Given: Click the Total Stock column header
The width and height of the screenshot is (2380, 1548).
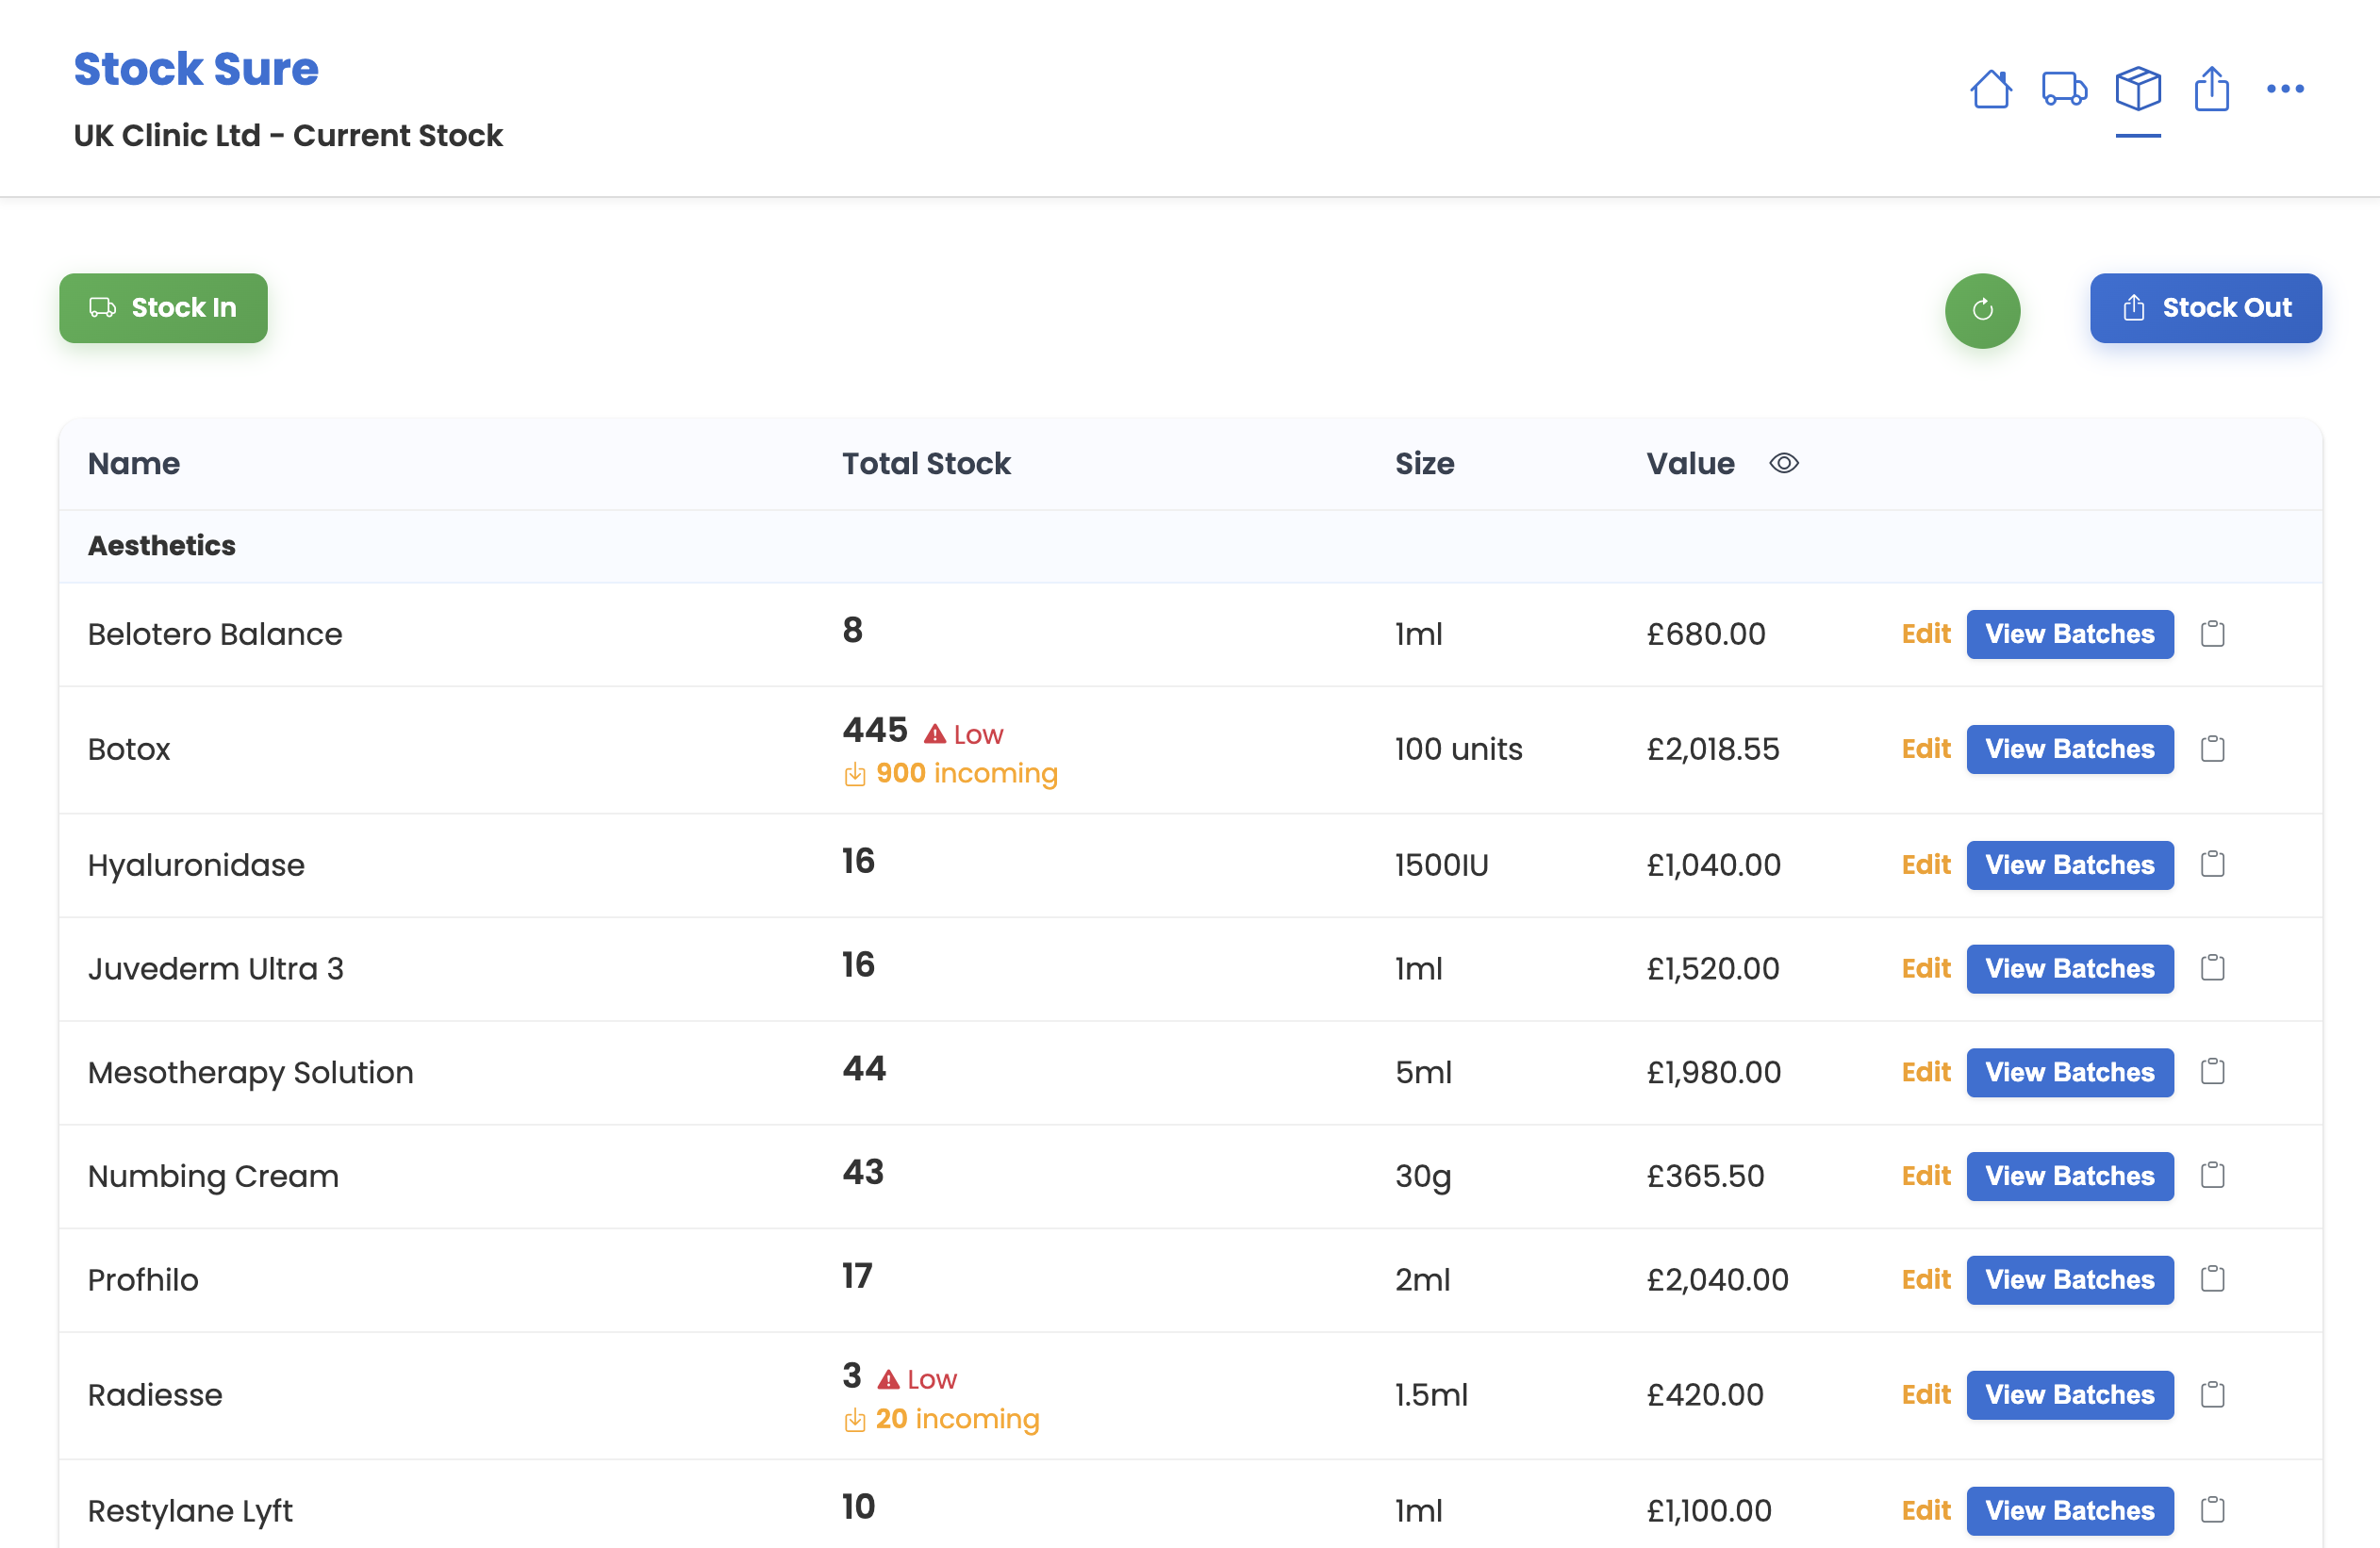Looking at the screenshot, I should [x=926, y=464].
